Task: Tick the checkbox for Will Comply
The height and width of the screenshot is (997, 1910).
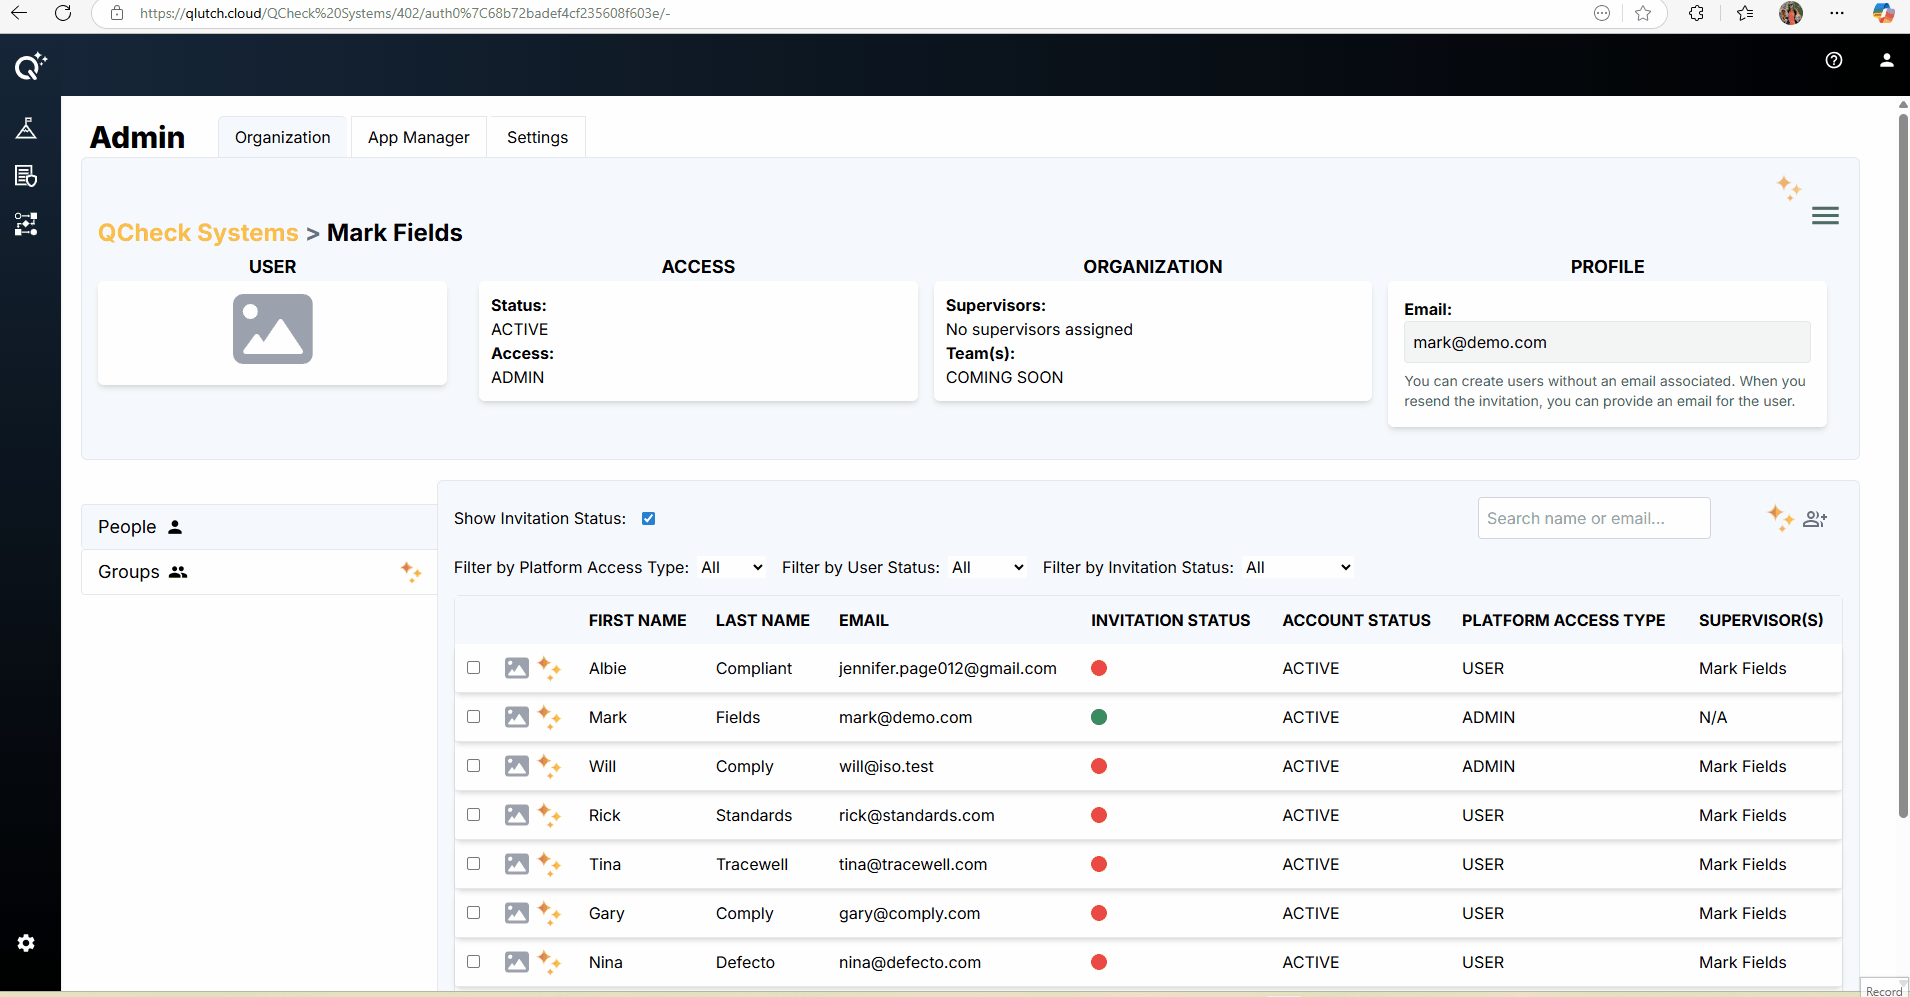Action: pos(474,766)
